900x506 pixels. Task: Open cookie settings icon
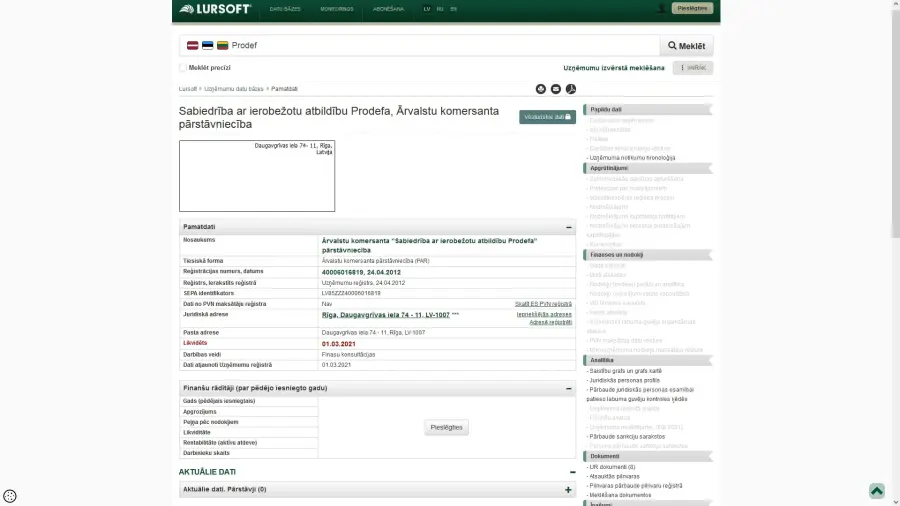tap(10, 496)
